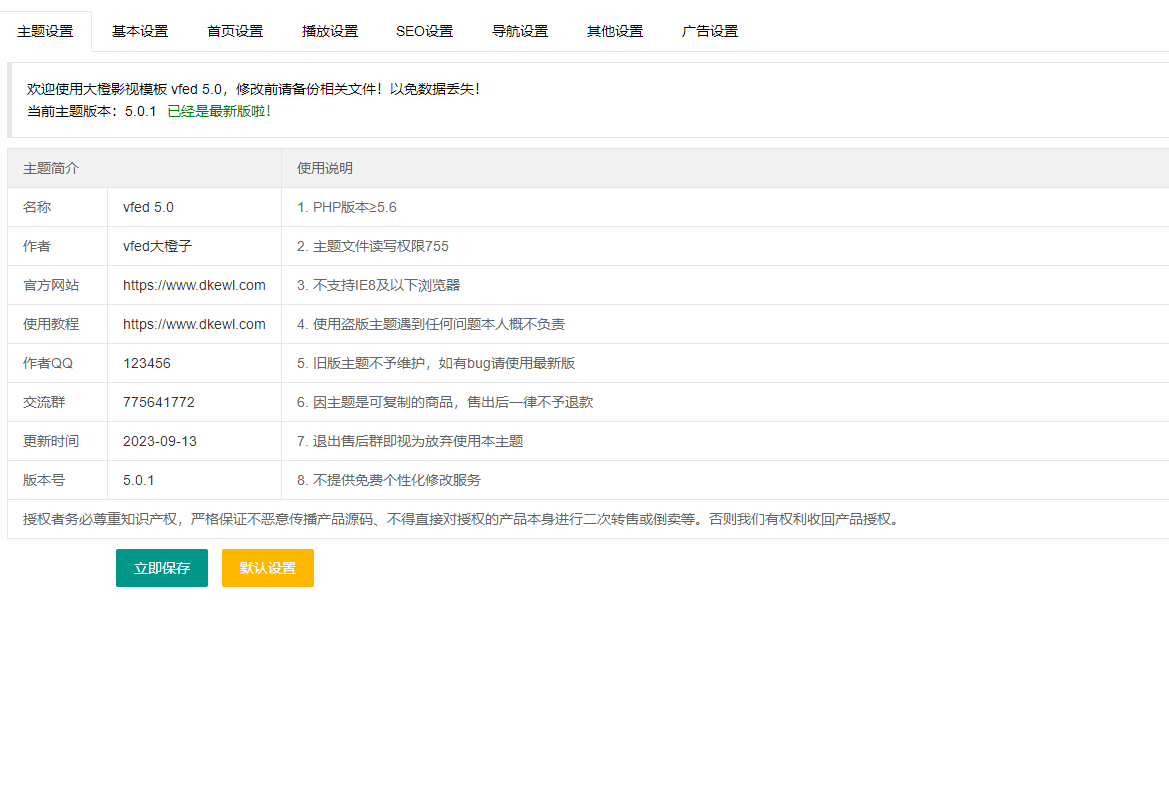Select the 广告设置 tab
Image resolution: width=1169 pixels, height=805 pixels.
click(710, 31)
